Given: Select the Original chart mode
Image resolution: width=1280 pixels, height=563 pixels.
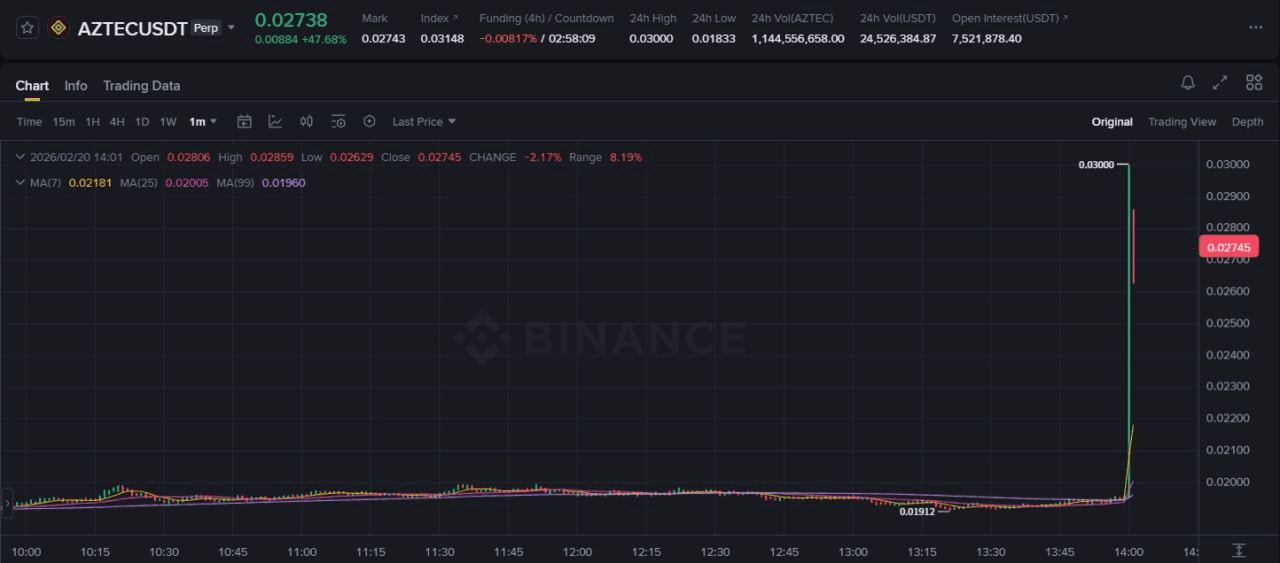Looking at the screenshot, I should click(x=1111, y=122).
